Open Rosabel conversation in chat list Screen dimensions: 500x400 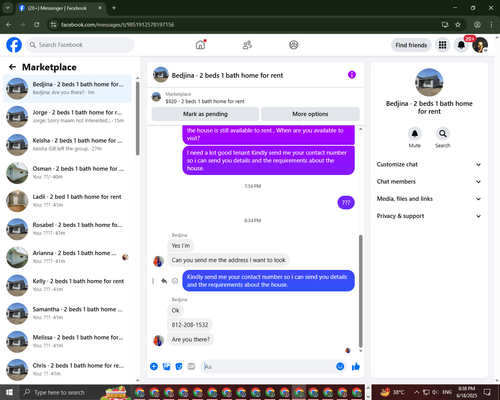pyautogui.click(x=68, y=229)
